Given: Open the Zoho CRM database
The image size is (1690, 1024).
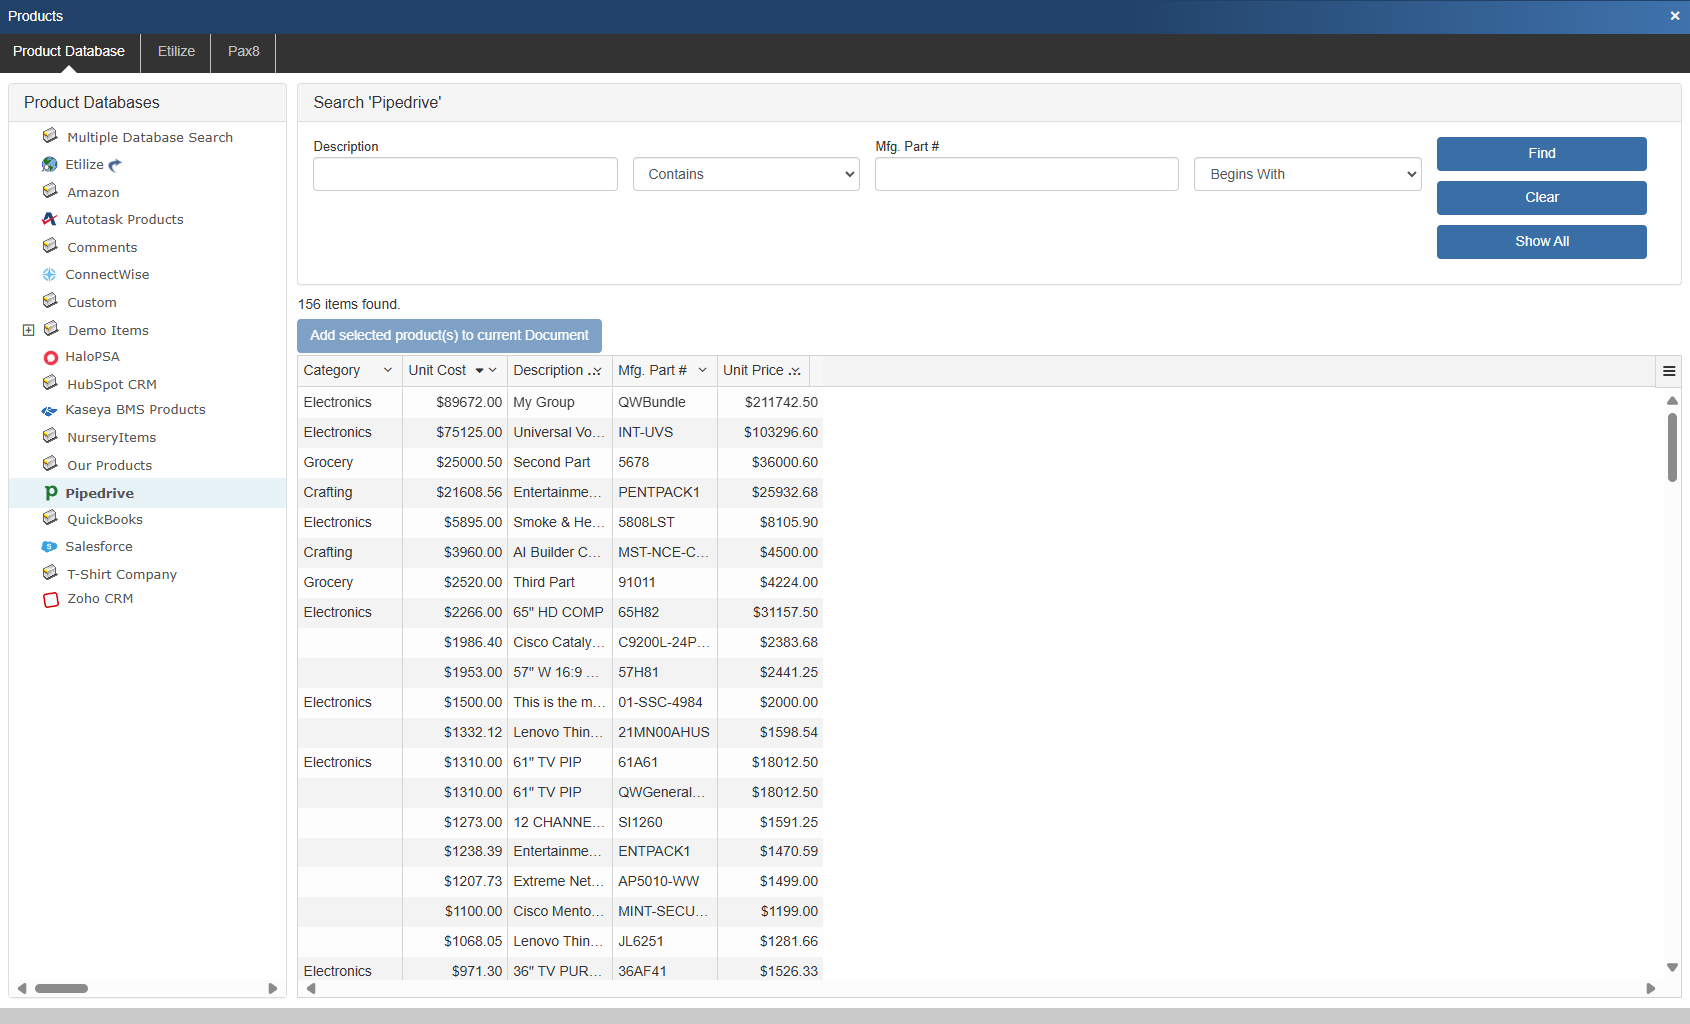Looking at the screenshot, I should pyautogui.click(x=99, y=599).
